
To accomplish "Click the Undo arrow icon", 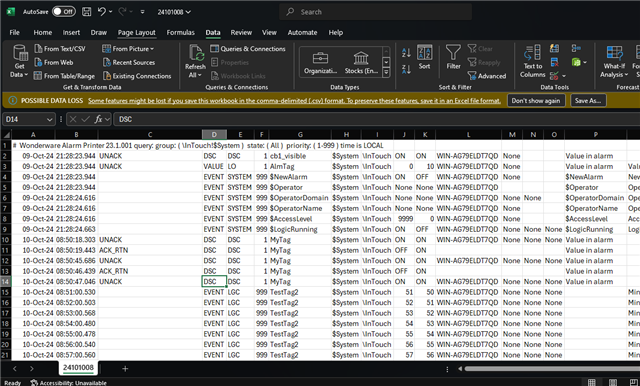I will point(102,11).
